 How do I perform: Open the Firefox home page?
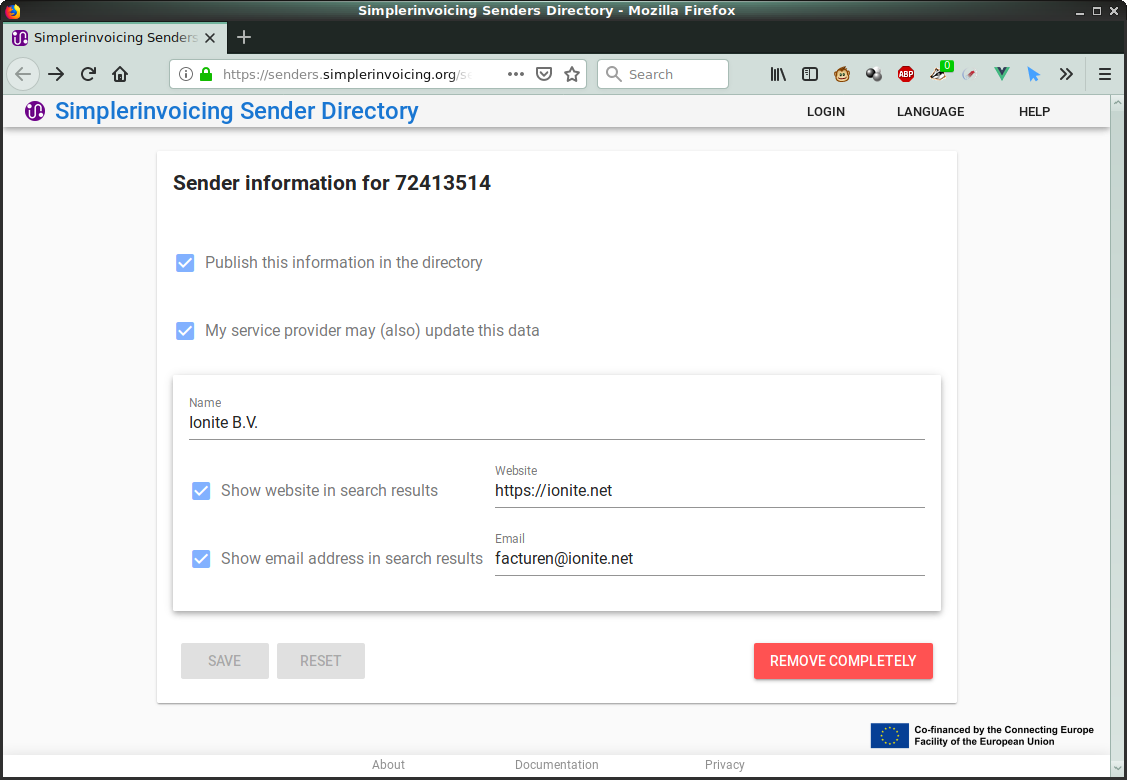(x=120, y=74)
